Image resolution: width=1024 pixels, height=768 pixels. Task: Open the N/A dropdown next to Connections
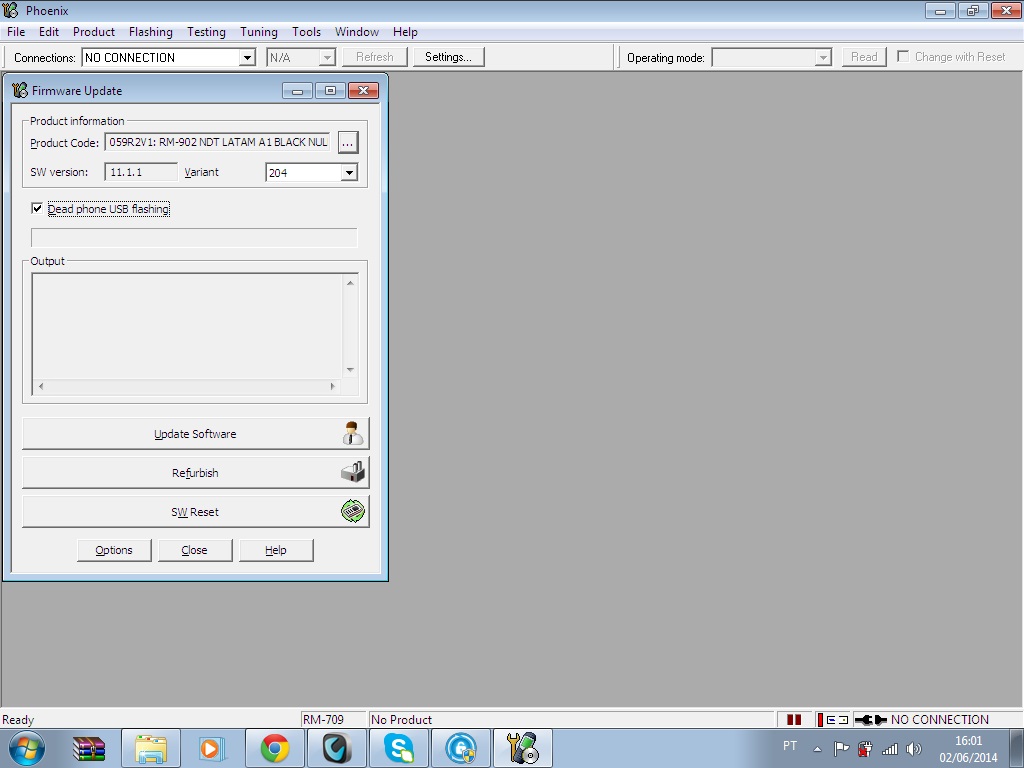(x=327, y=57)
